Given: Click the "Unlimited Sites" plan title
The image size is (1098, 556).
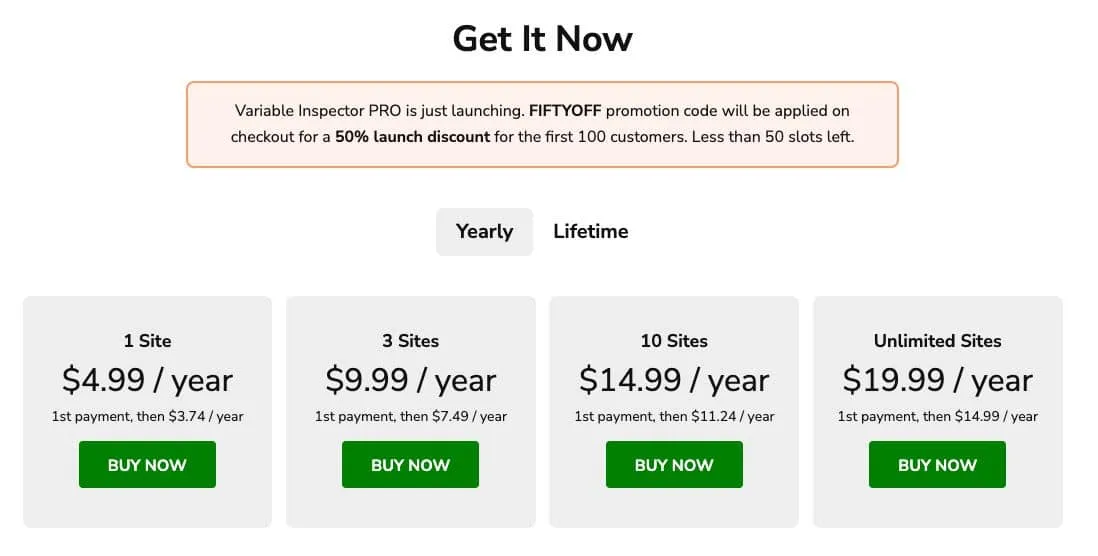Looking at the screenshot, I should click(x=937, y=341).
